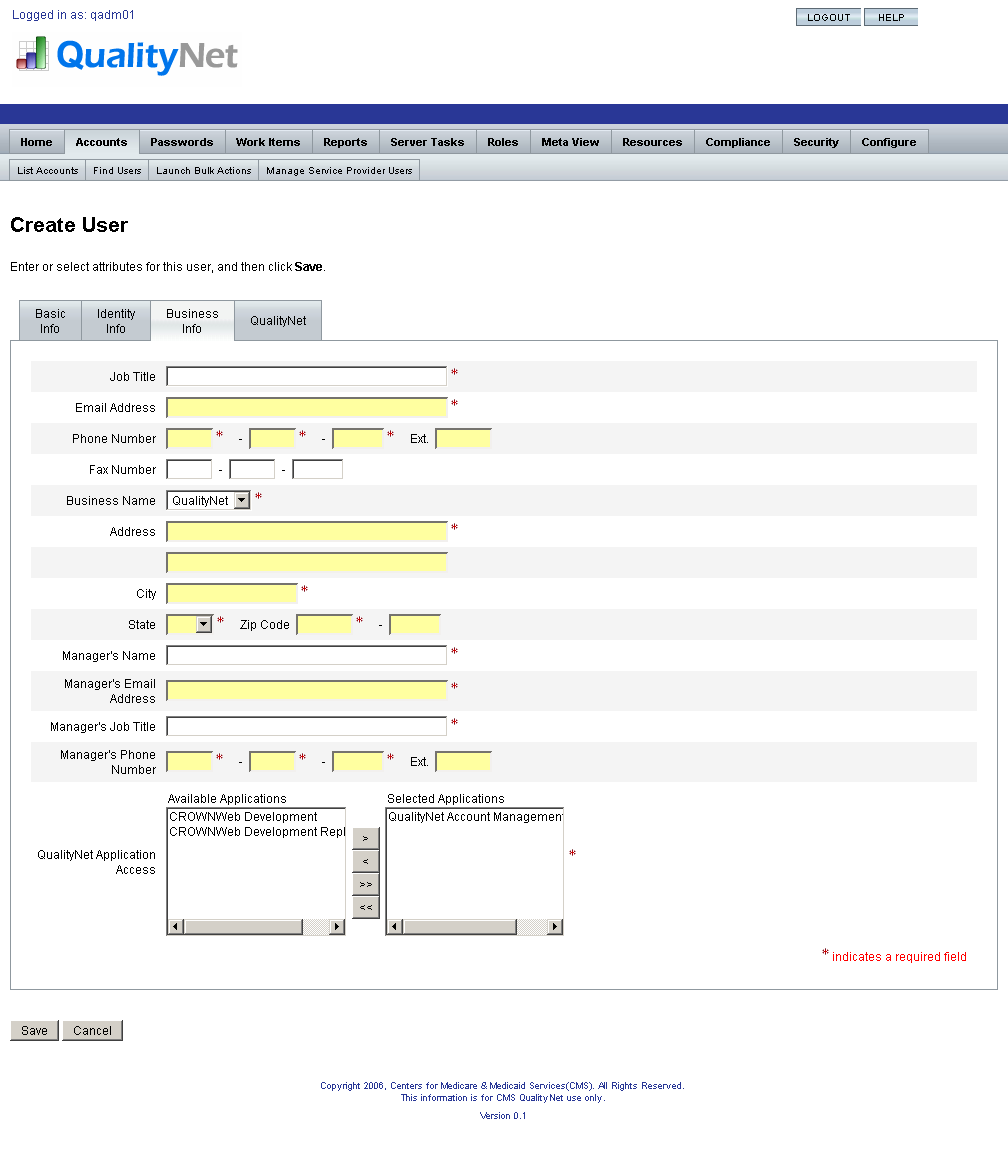Select QualityNet Account Management entry
This screenshot has height=1152, width=1008.
475,817
